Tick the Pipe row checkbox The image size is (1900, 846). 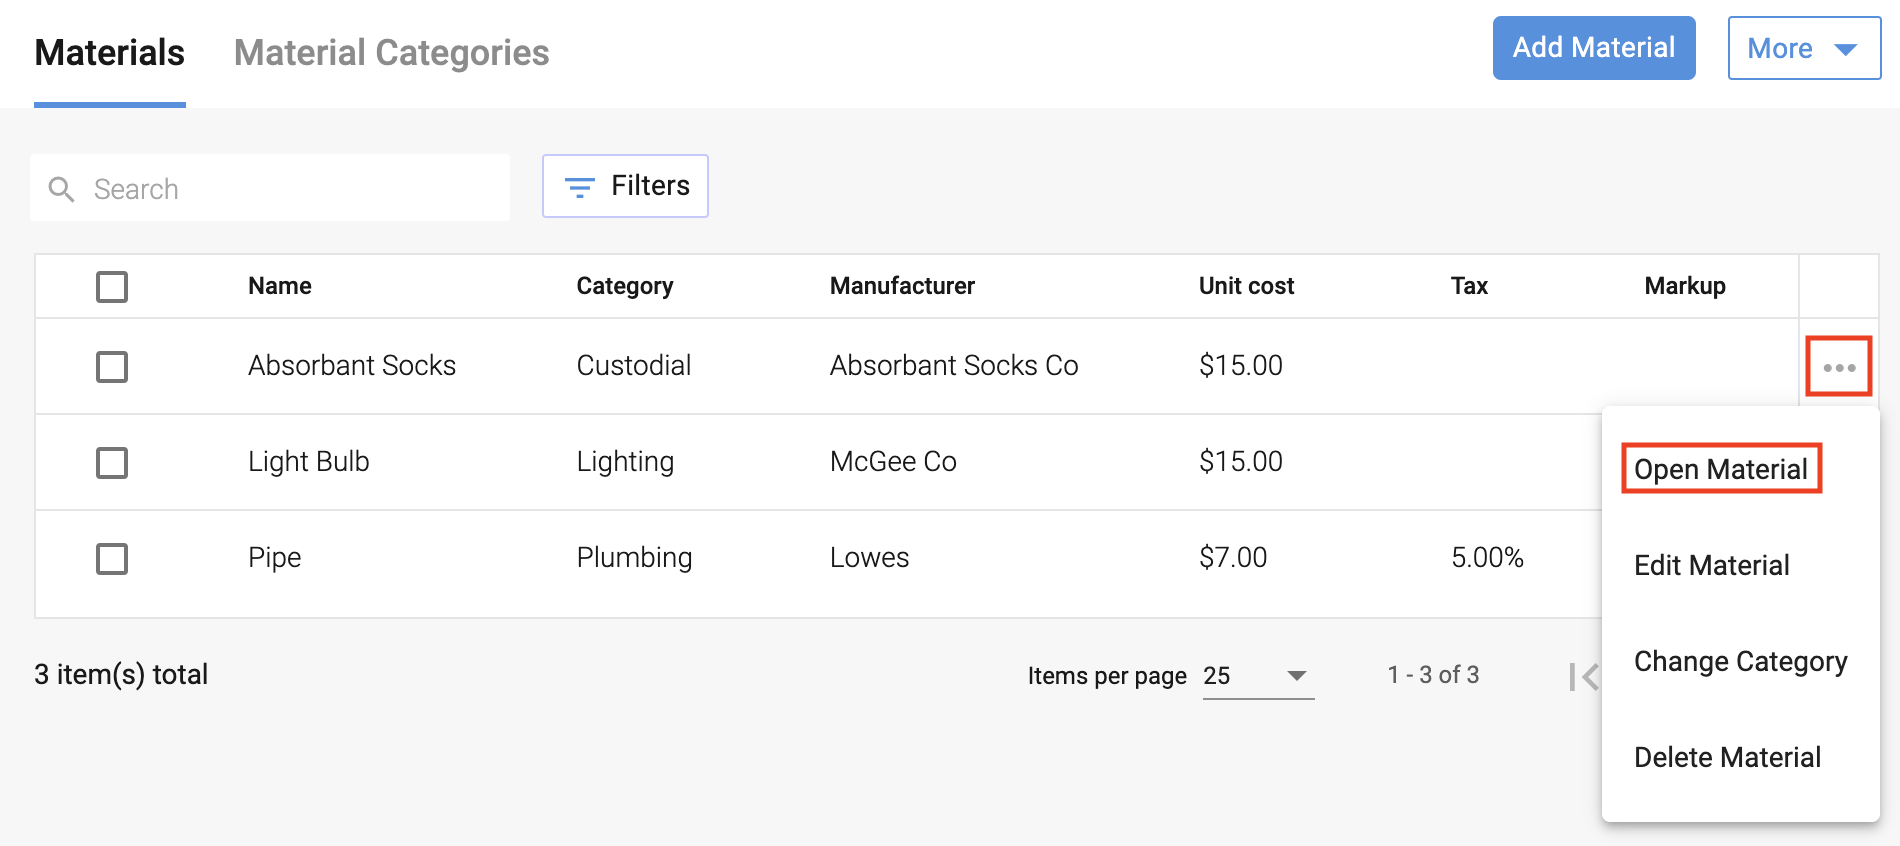pos(112,559)
